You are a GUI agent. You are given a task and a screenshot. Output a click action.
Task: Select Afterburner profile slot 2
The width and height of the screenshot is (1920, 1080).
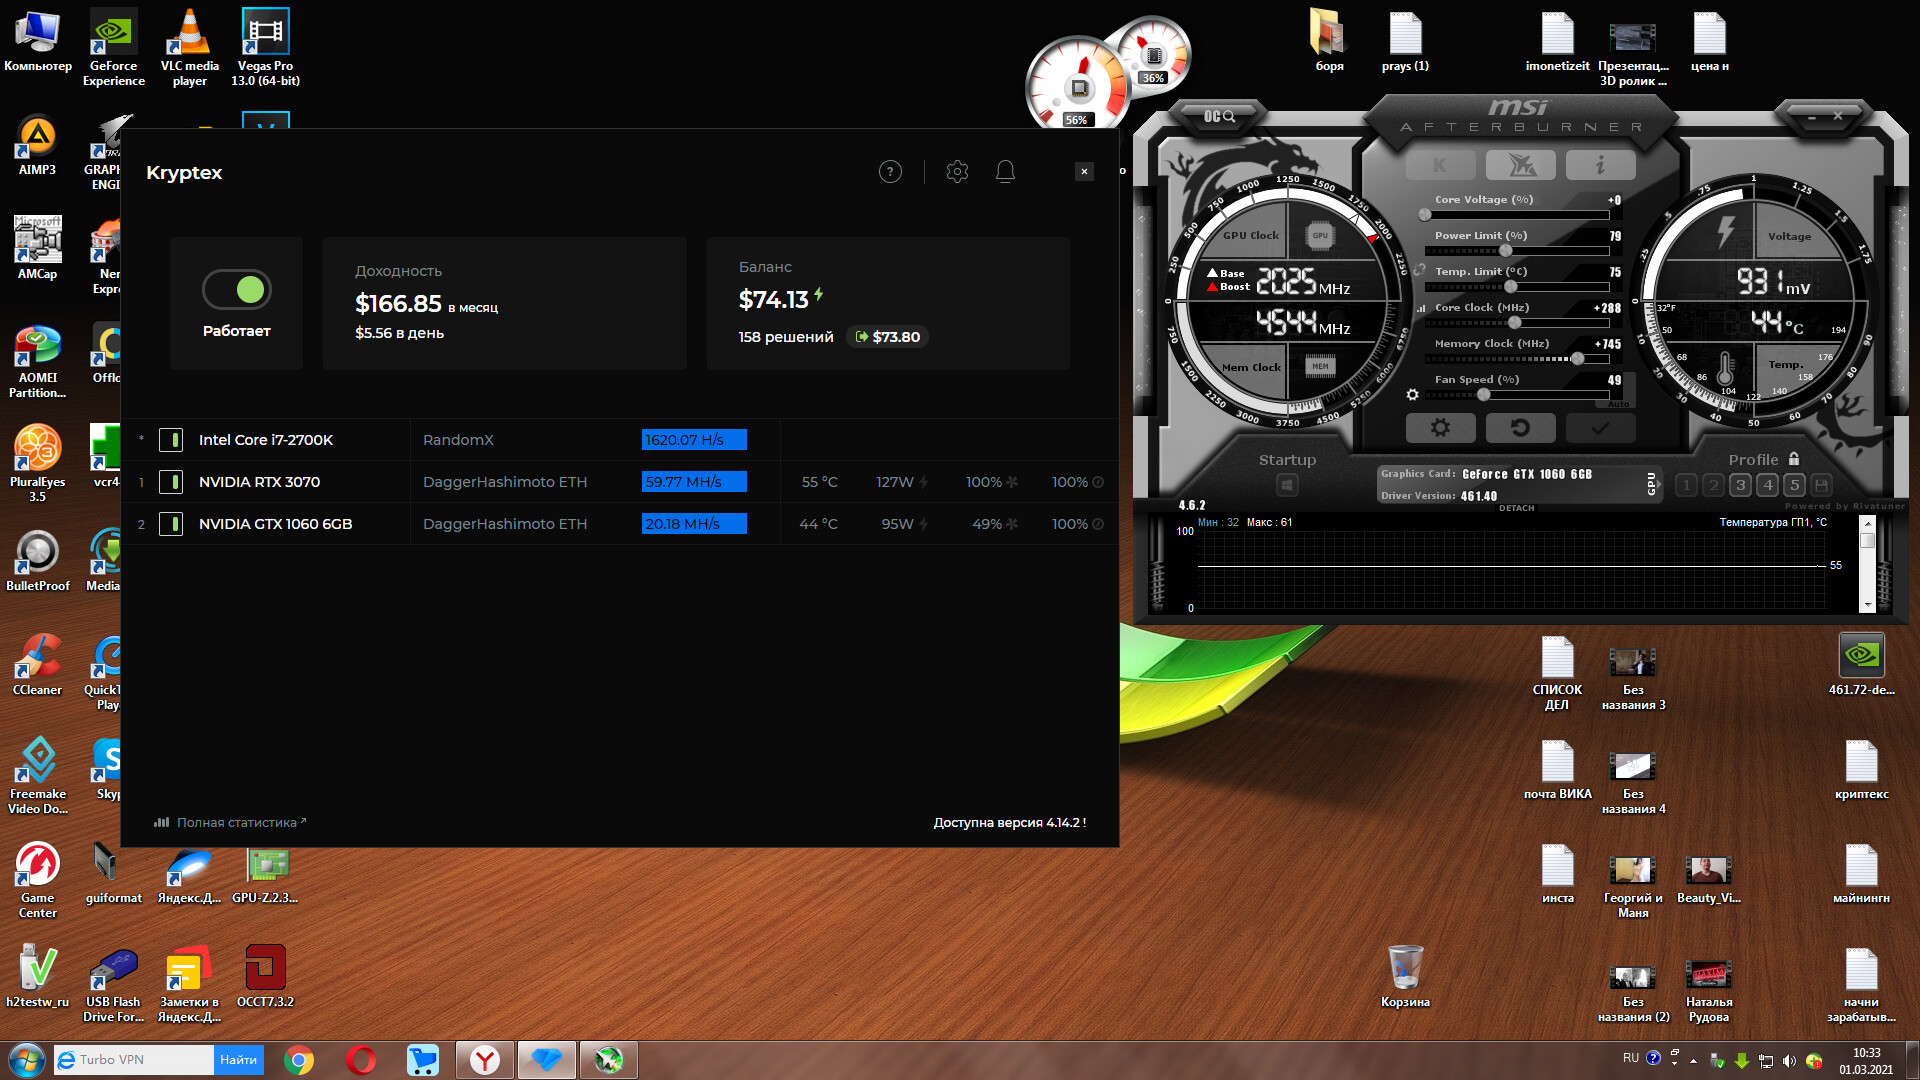[1713, 485]
